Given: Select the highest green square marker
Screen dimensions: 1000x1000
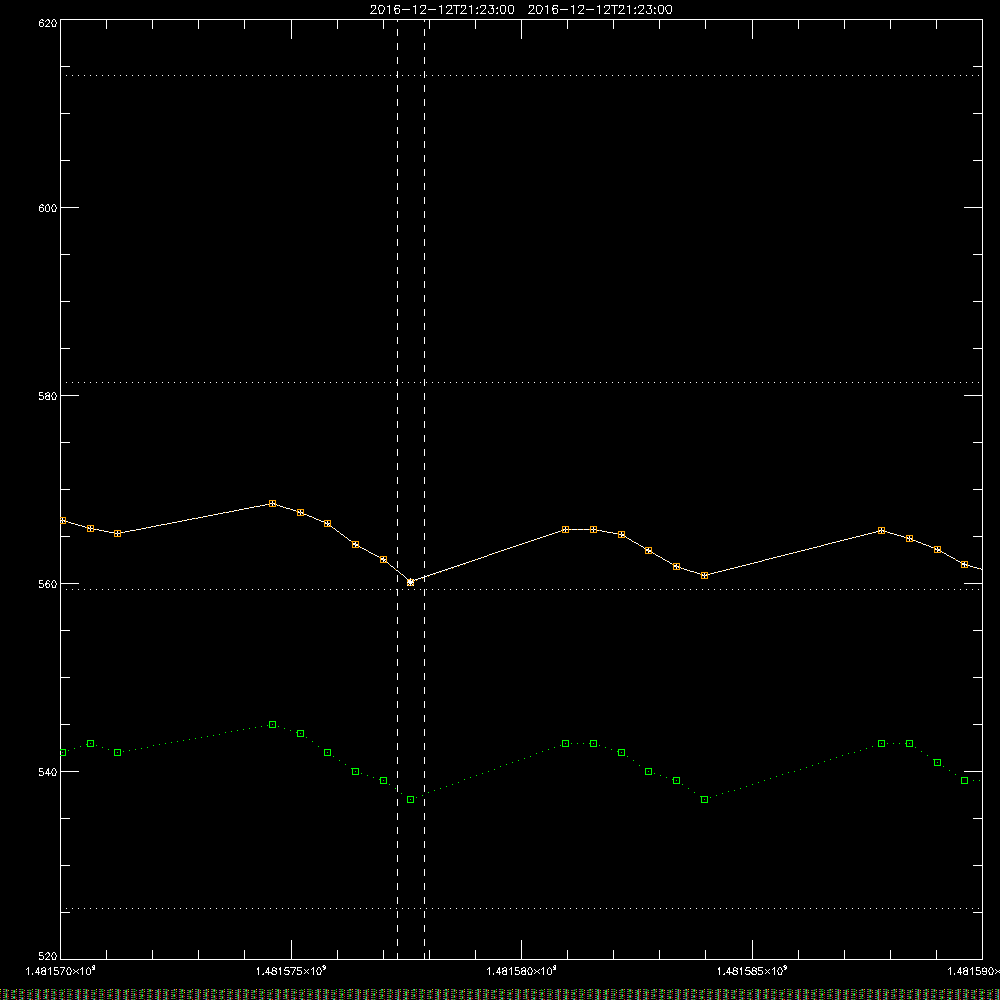Looking at the screenshot, I should point(273,724).
